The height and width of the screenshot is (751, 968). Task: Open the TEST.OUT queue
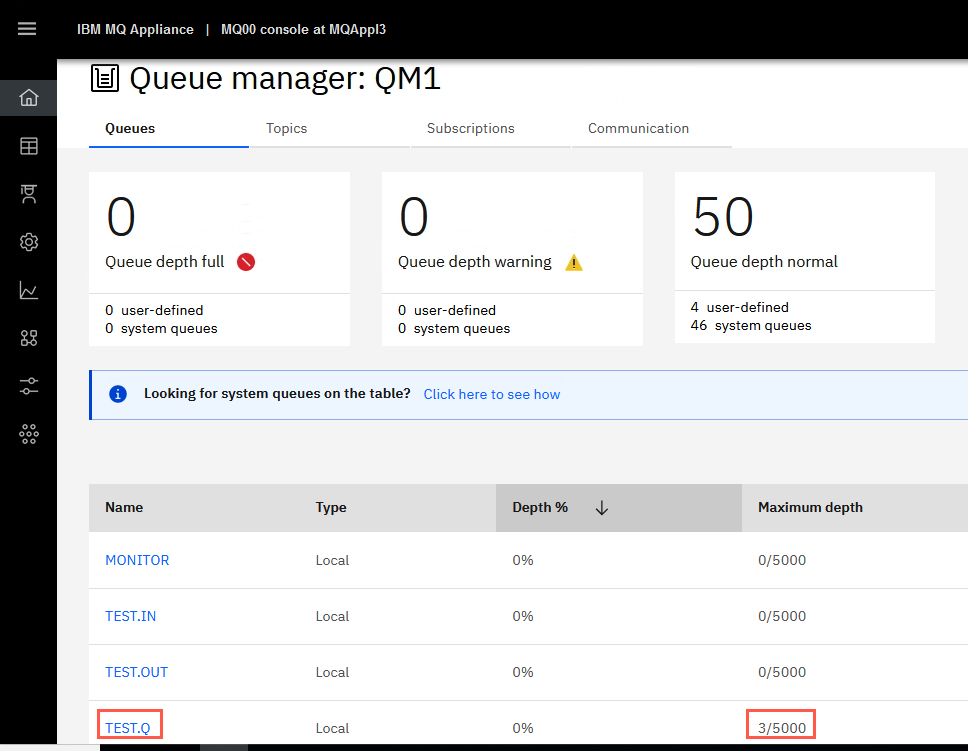click(x=136, y=673)
